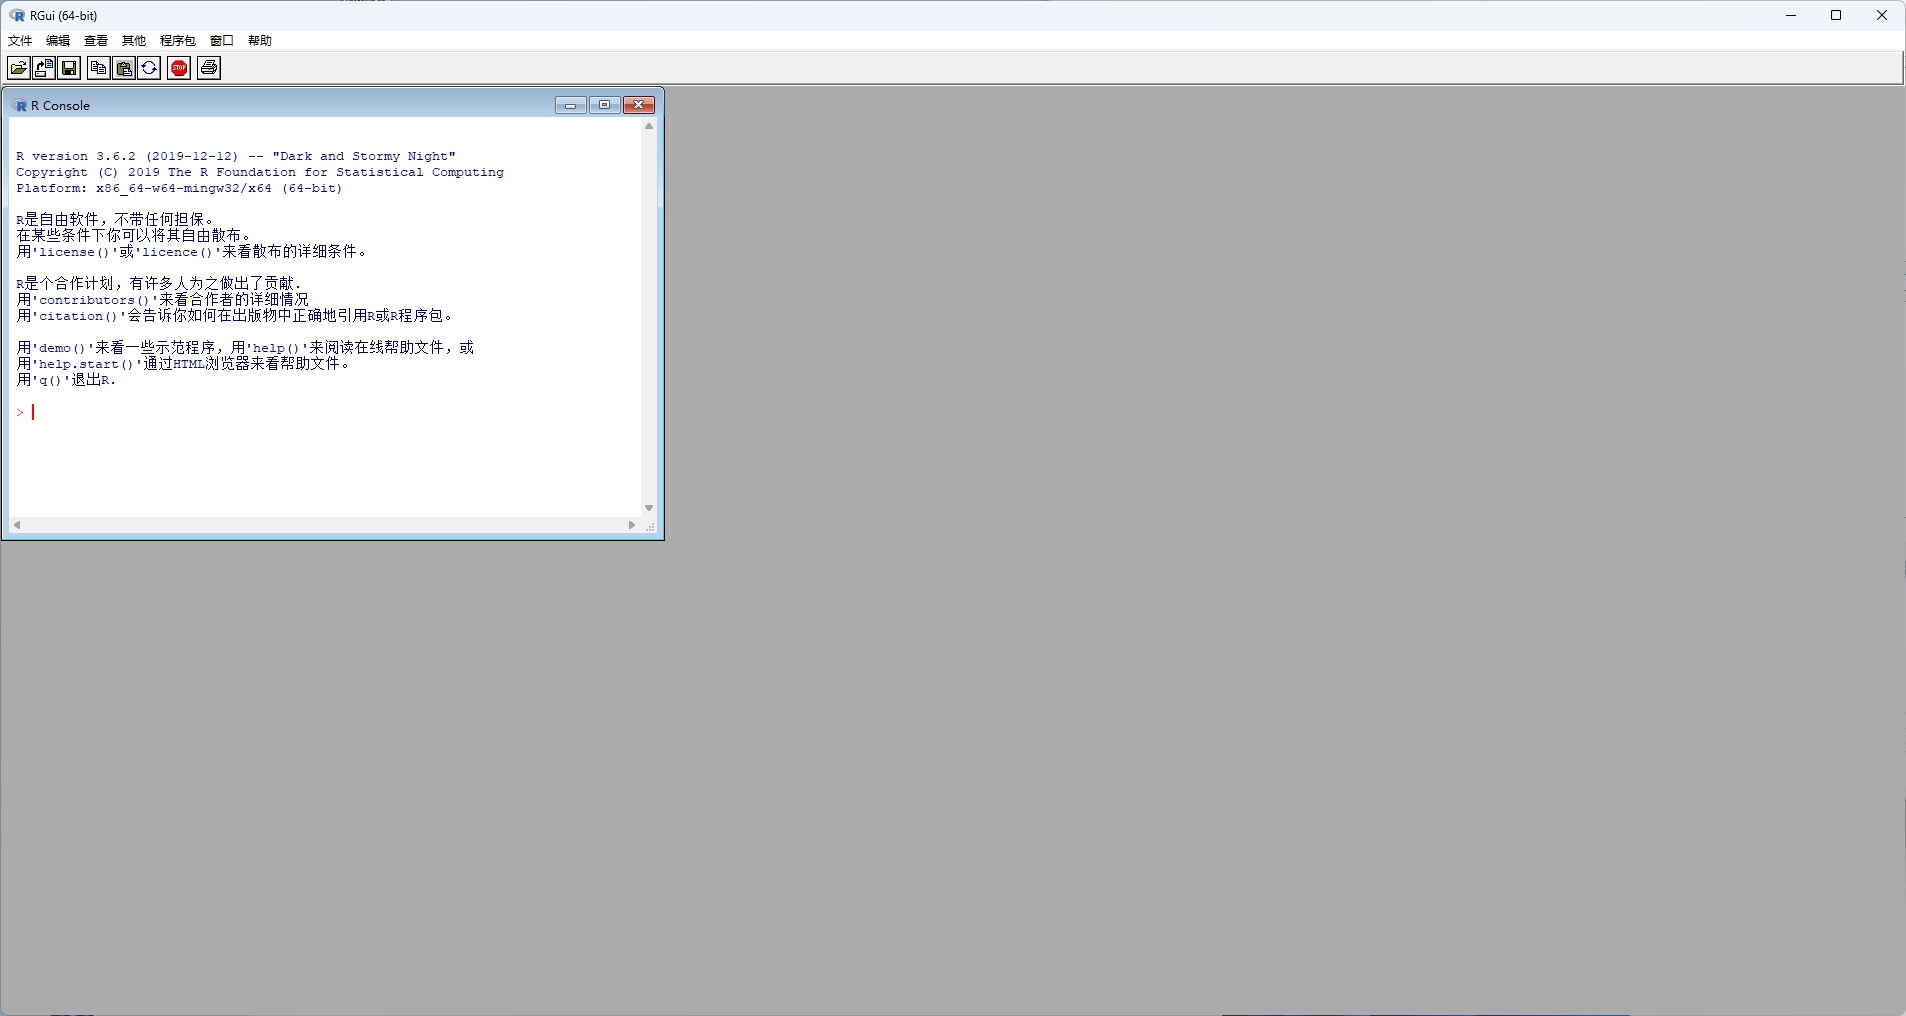Screen dimensions: 1906x1016
Task: Minimize the R Console child window
Action: [571, 105]
